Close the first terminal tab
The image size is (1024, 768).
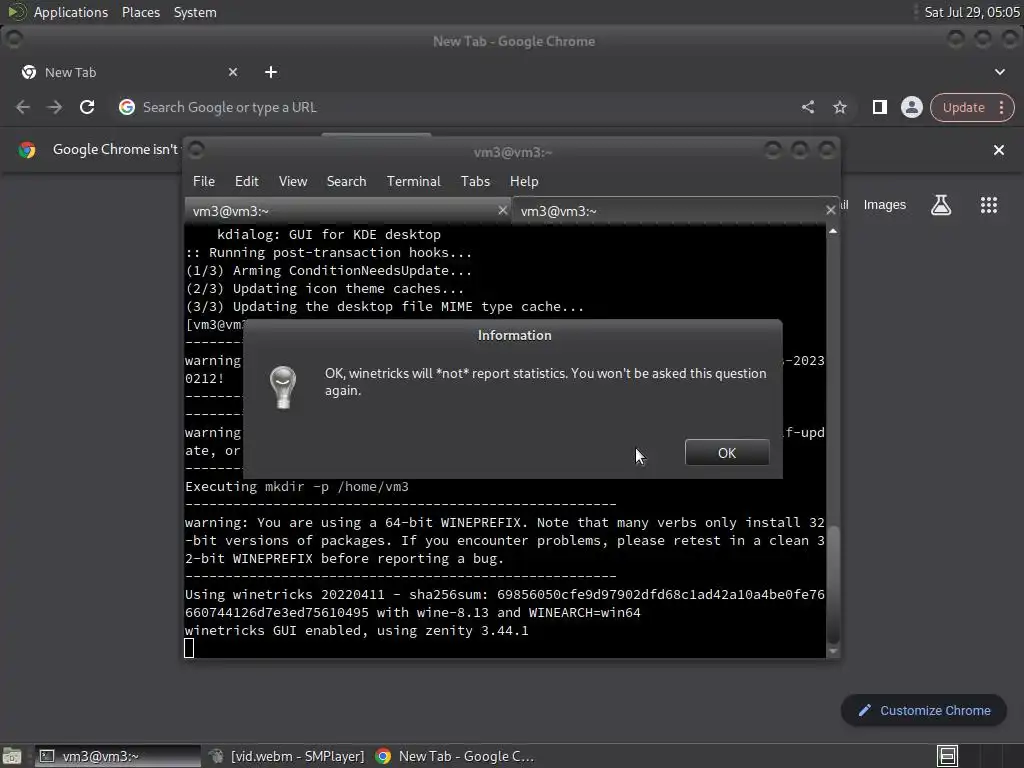tap(502, 210)
